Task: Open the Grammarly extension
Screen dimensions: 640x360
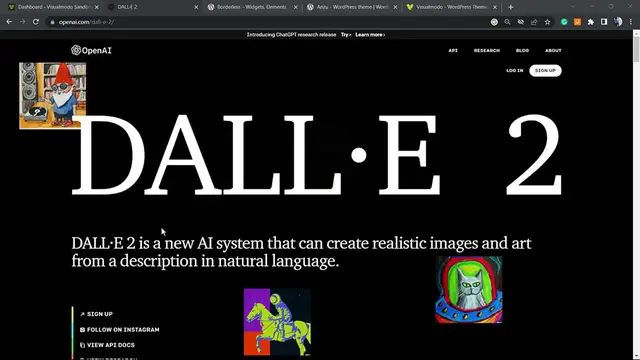Action: (564, 22)
